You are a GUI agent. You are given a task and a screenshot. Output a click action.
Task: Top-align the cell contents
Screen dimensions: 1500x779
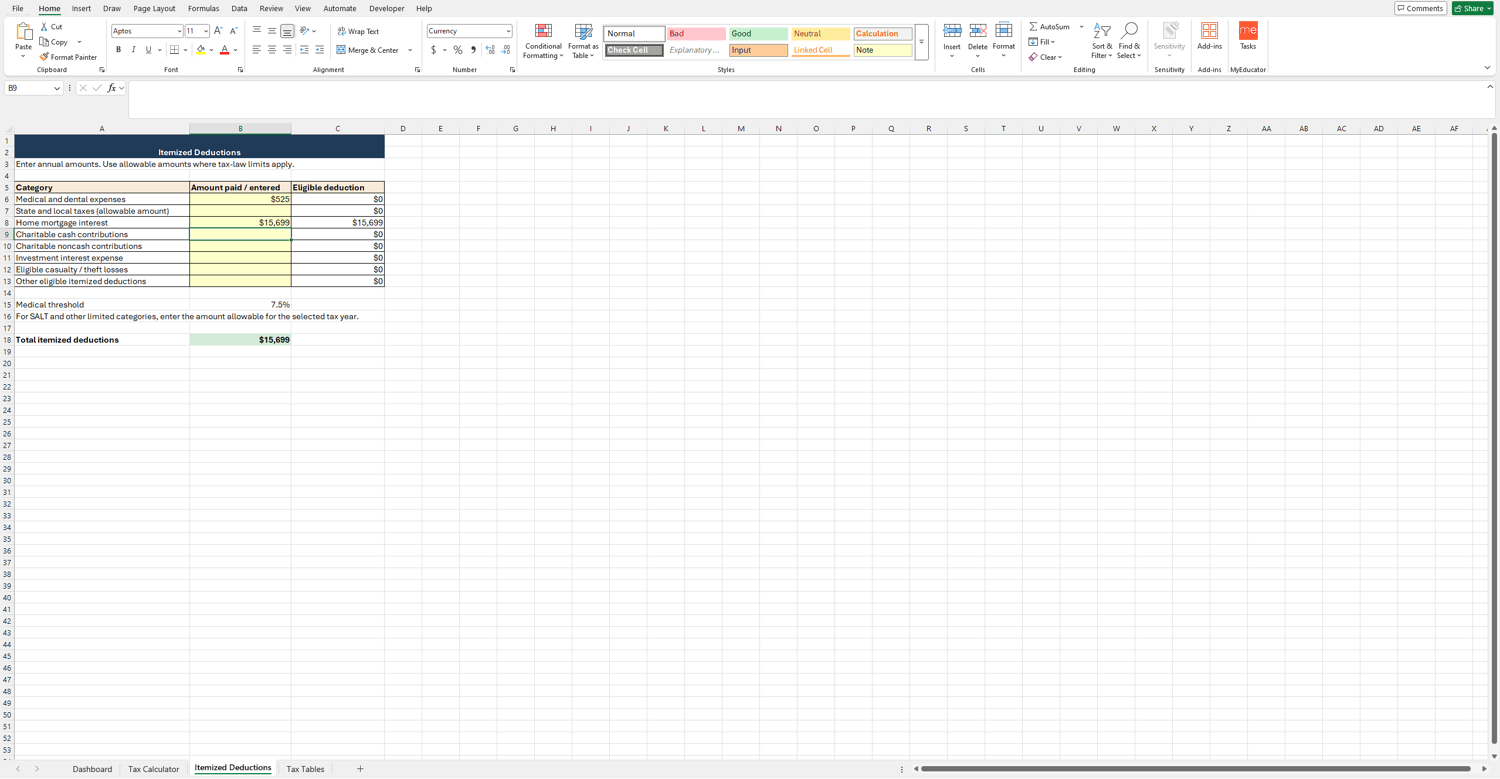257,31
